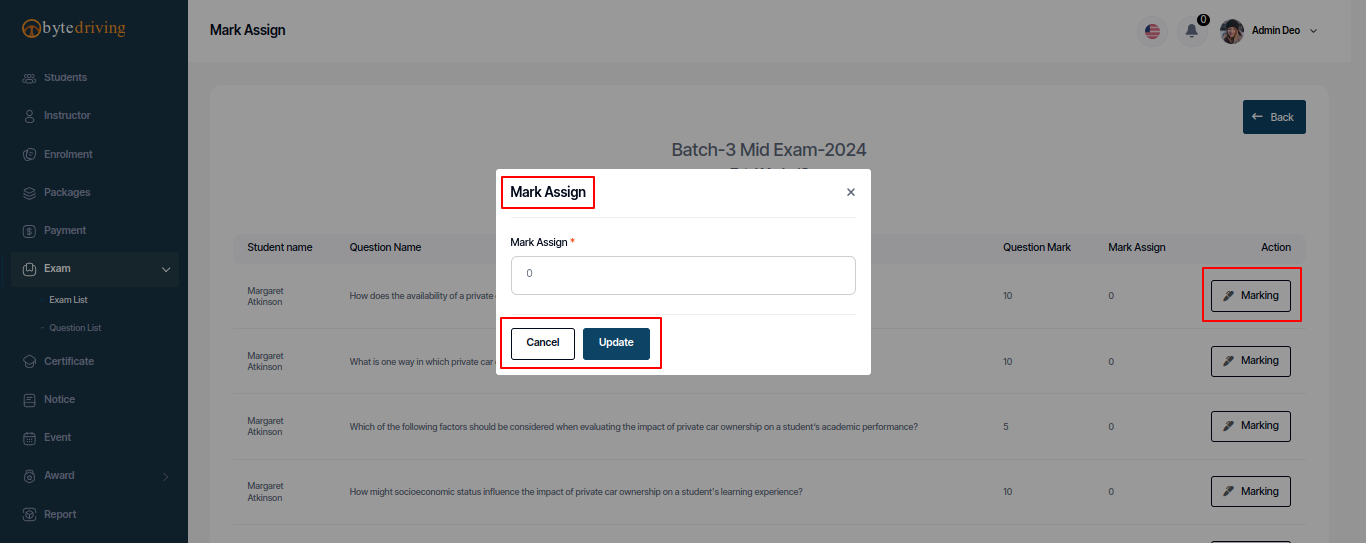
Task: Click the Certificate sidebar icon
Action: tap(29, 361)
